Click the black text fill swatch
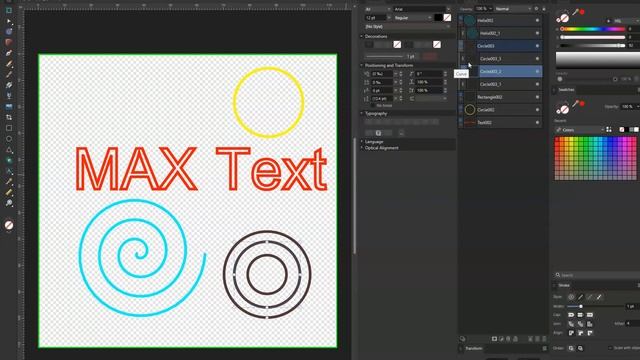Viewport: 640px width, 360px height. click(438, 18)
